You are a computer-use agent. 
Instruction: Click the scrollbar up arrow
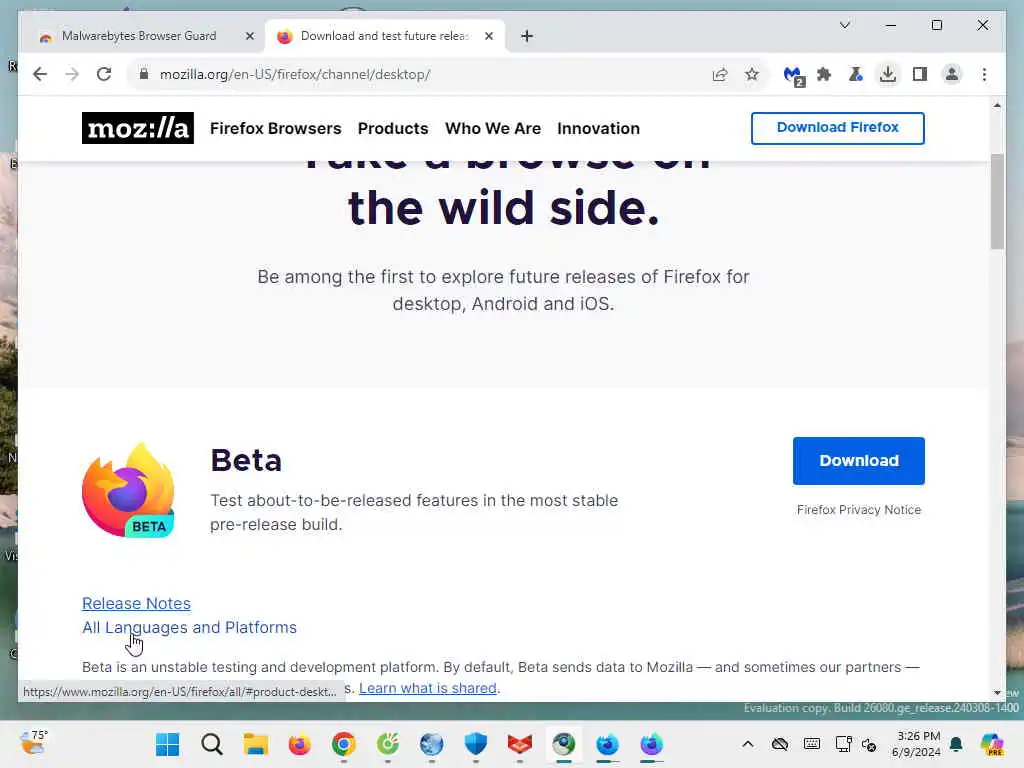coord(997,105)
